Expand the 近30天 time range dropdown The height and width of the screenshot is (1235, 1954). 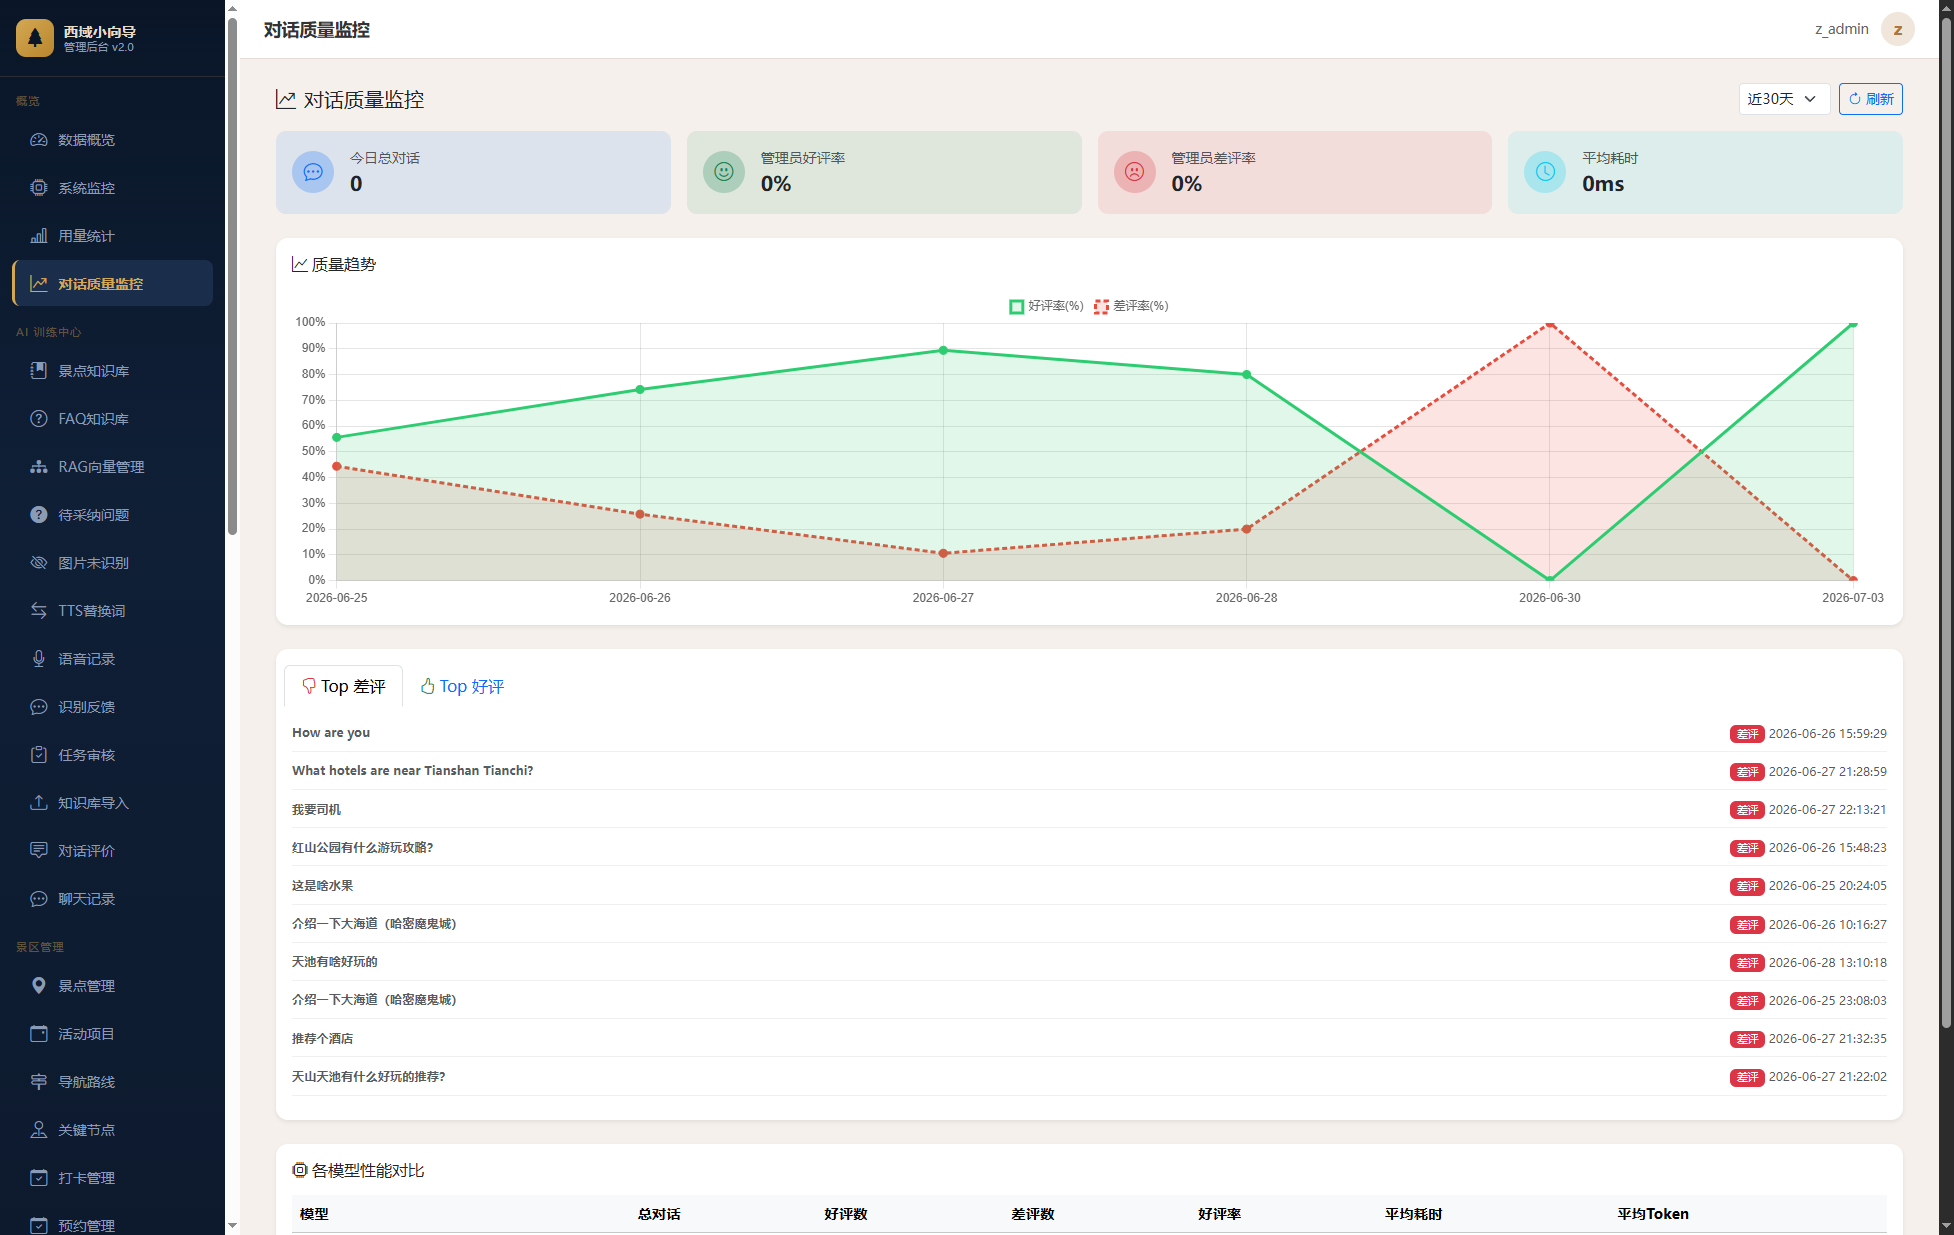pyautogui.click(x=1784, y=99)
